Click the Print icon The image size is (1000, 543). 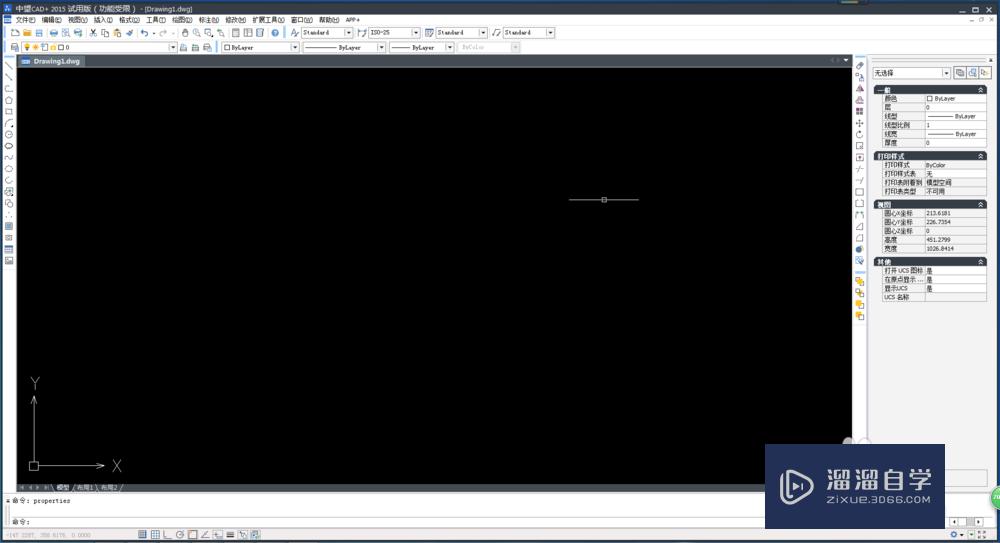[54, 33]
